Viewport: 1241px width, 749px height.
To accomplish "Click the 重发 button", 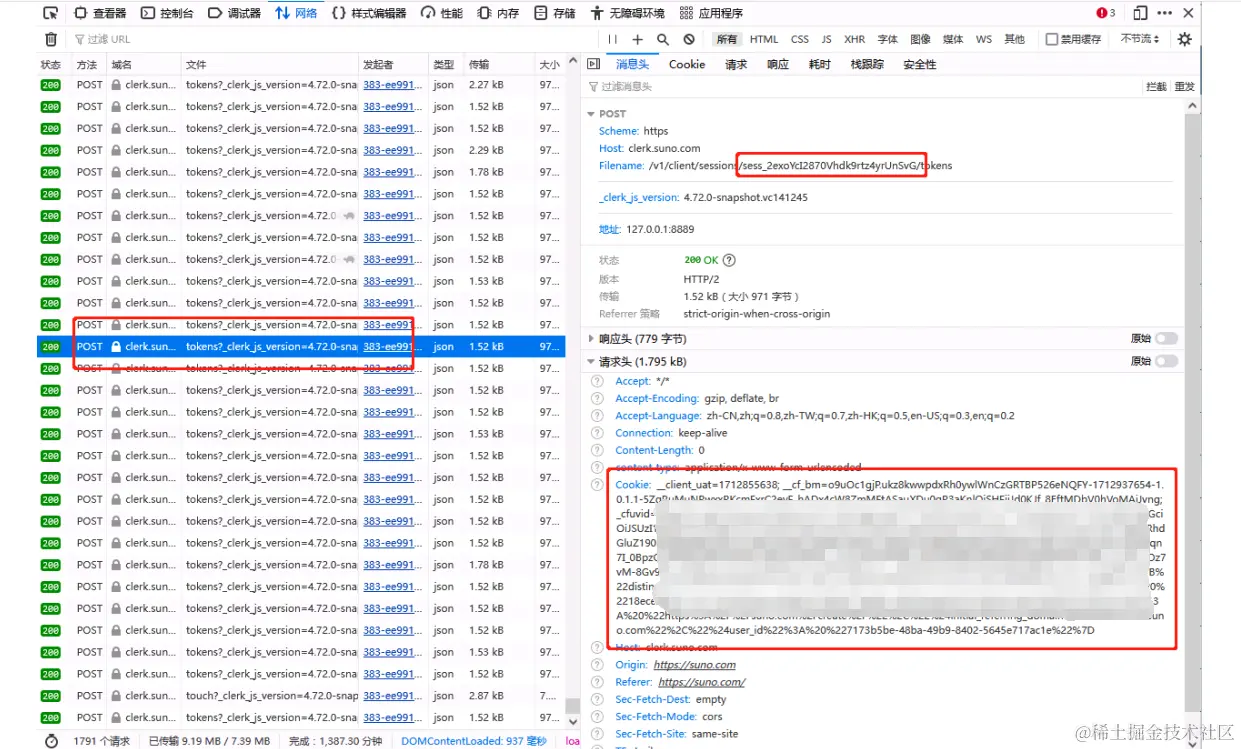I will (1184, 87).
